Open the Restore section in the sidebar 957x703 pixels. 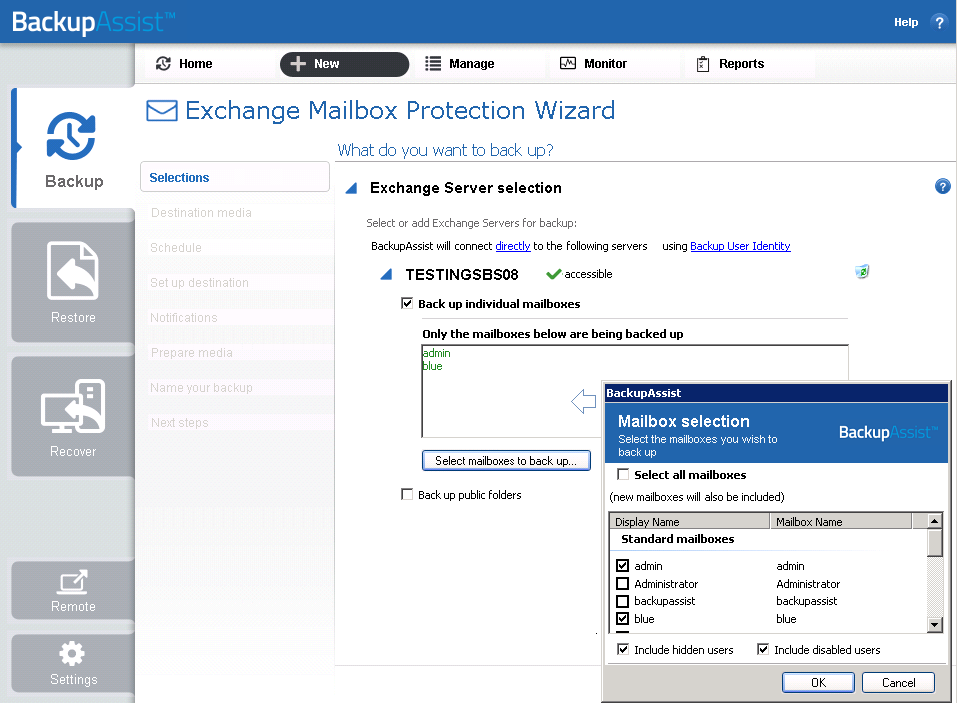coord(73,282)
